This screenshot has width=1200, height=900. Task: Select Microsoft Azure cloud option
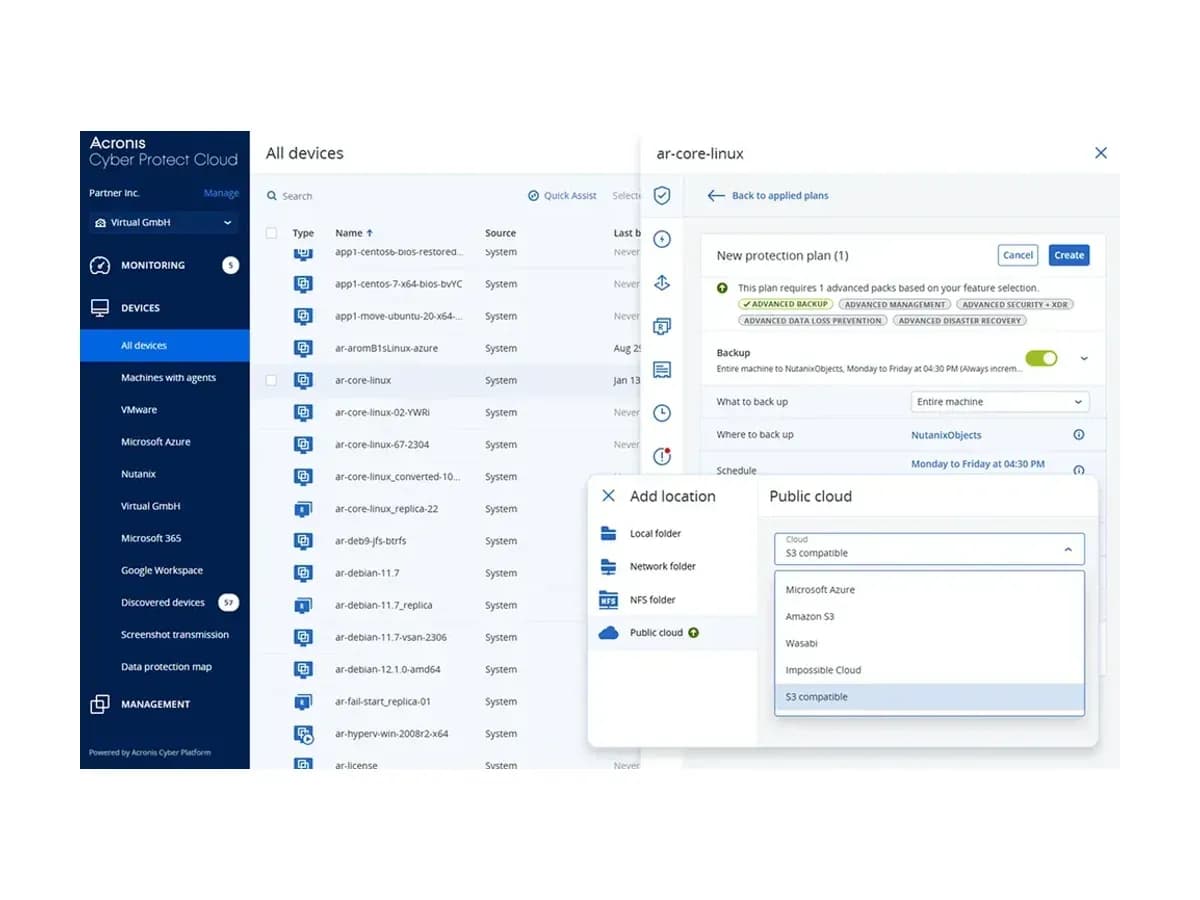[929, 590]
